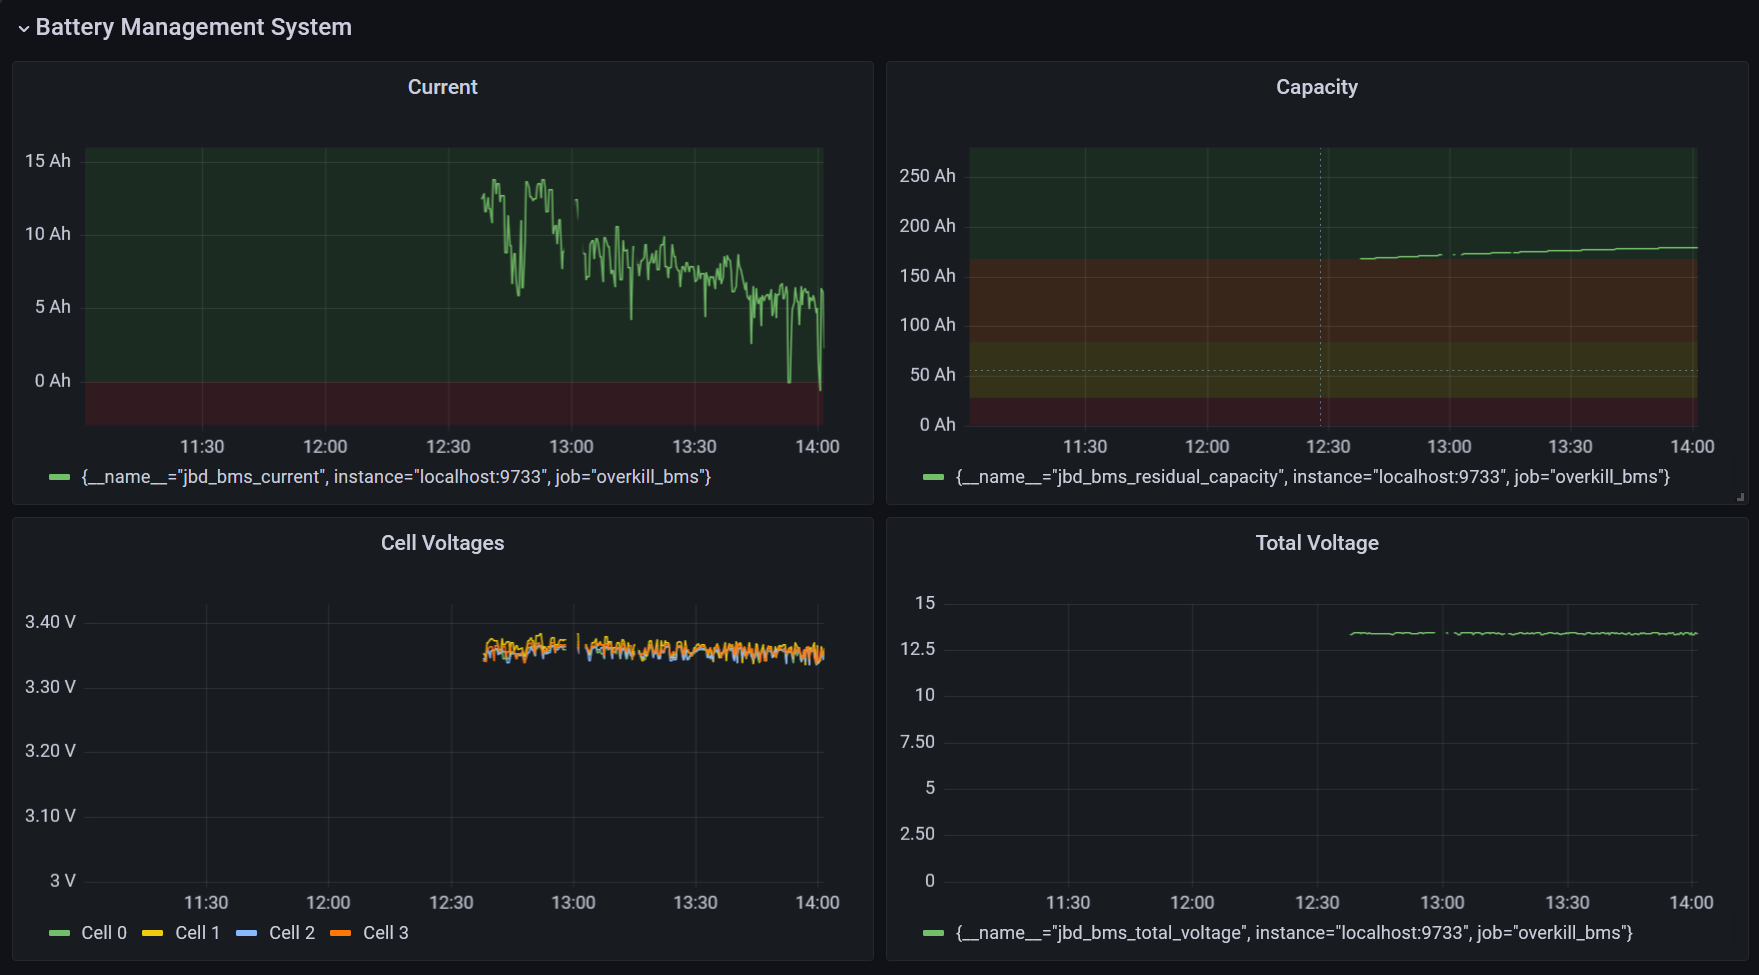Open the Total Voltage panel title menu

tap(1316, 543)
